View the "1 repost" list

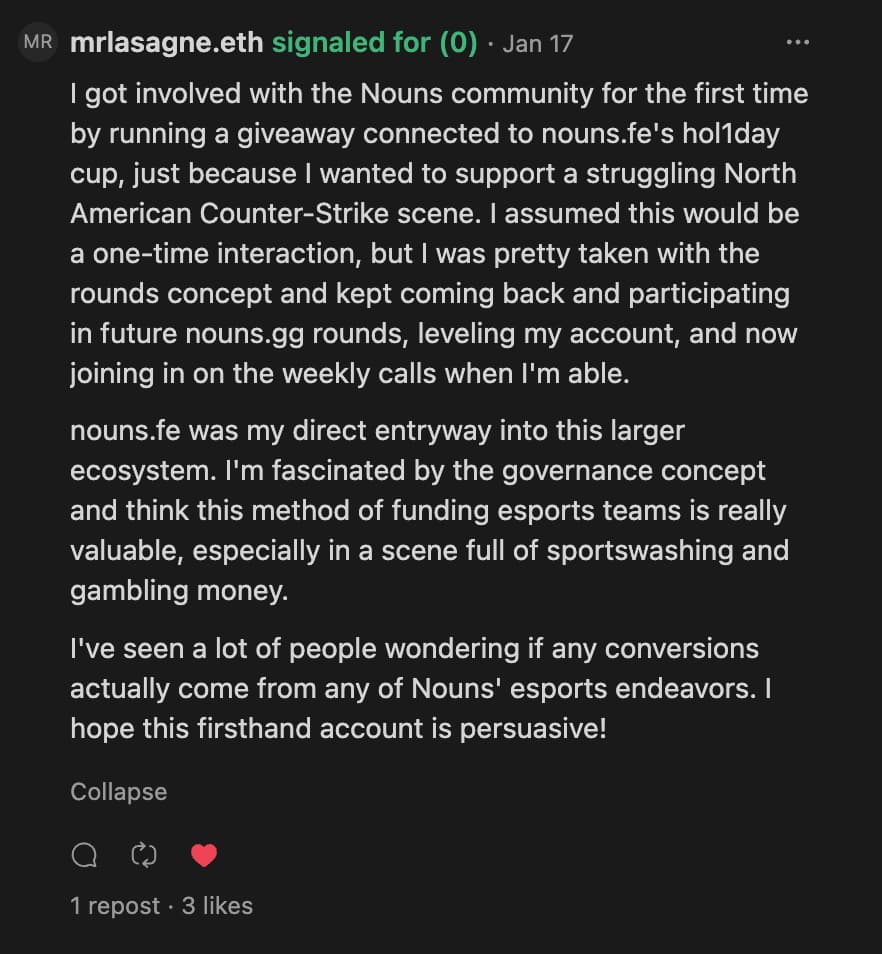115,906
